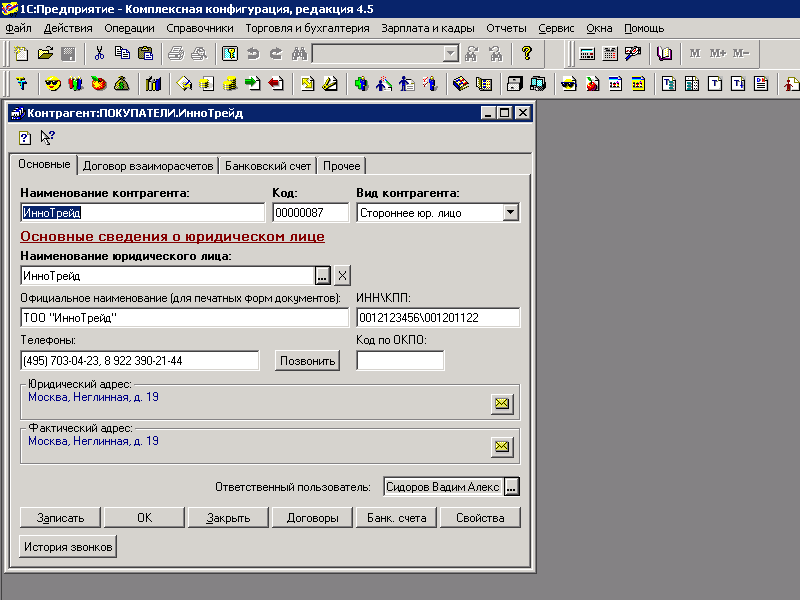This screenshot has height=600, width=800.
Task: Click the ИНН\КПП input field
Action: 438,318
